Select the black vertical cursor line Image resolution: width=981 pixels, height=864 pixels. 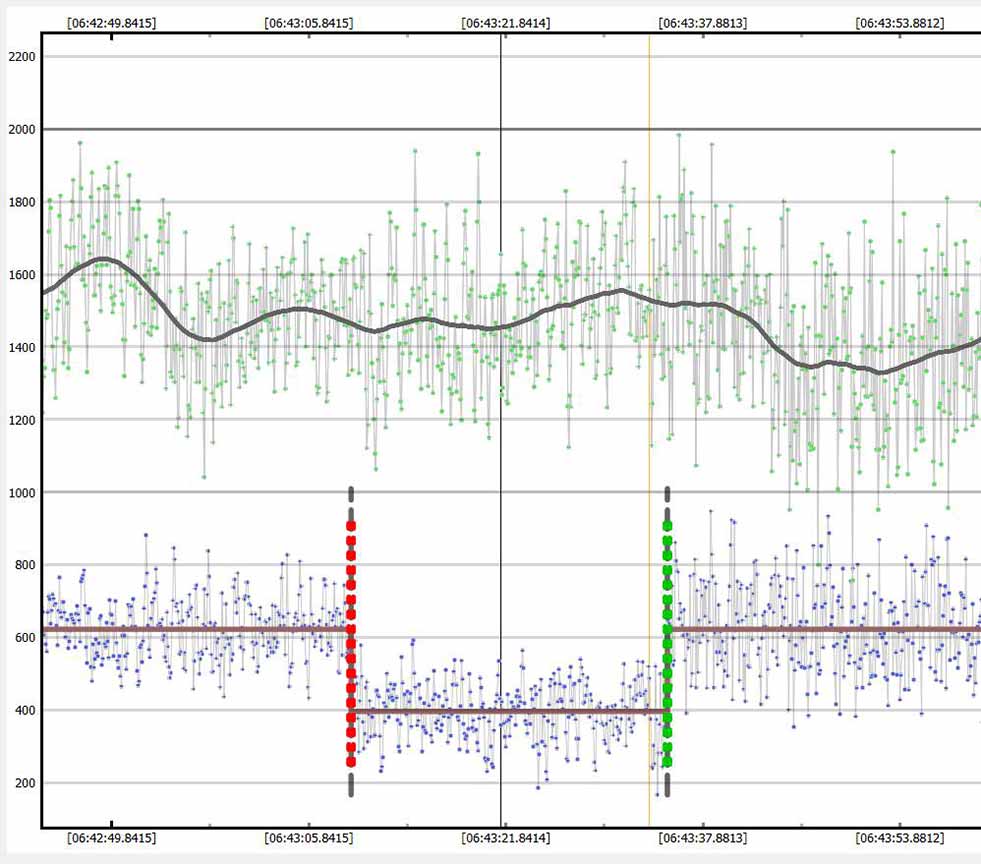[x=501, y=250]
